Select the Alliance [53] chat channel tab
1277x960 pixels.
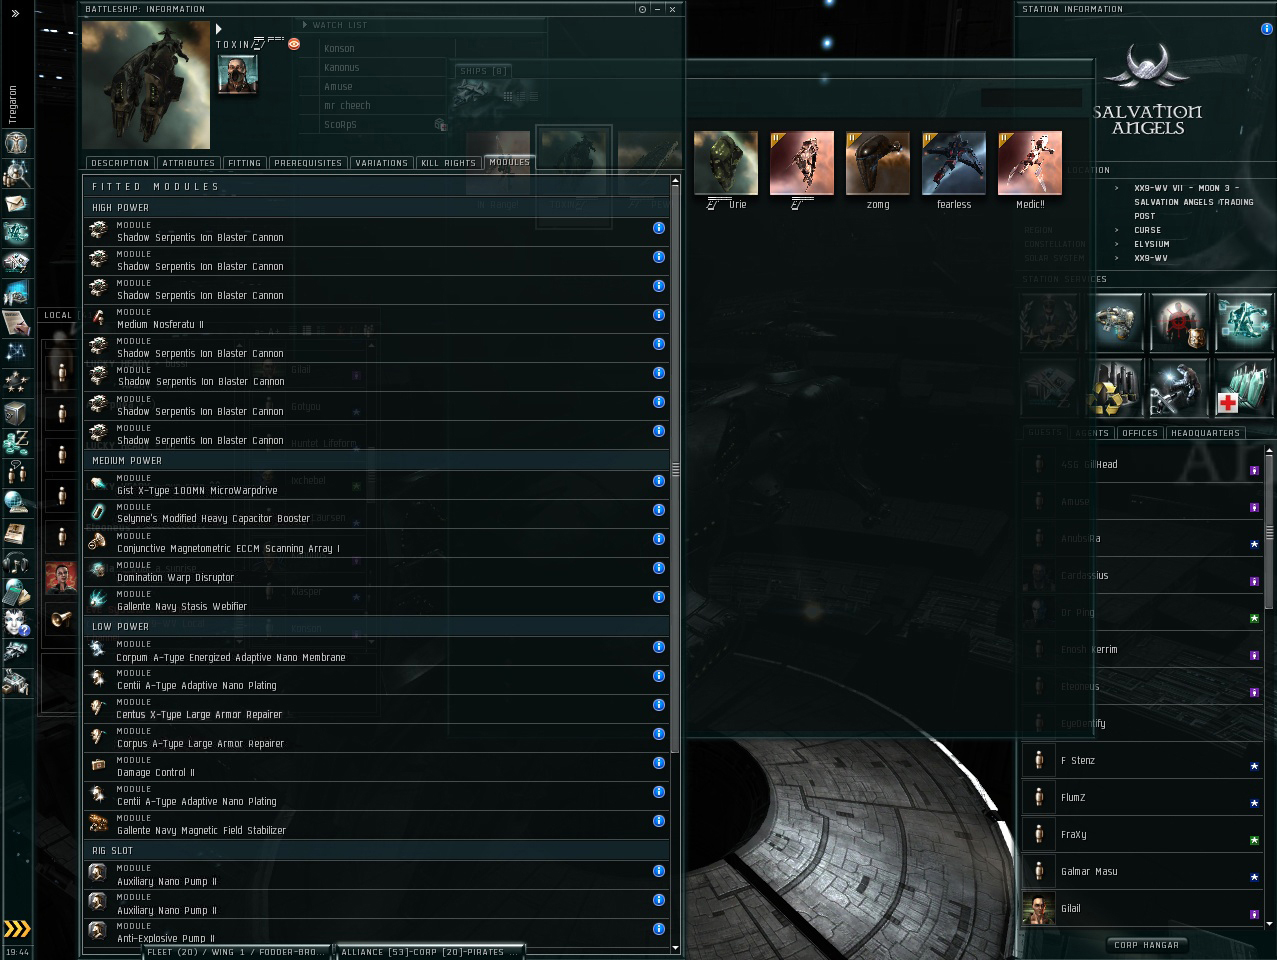[x=428, y=952]
